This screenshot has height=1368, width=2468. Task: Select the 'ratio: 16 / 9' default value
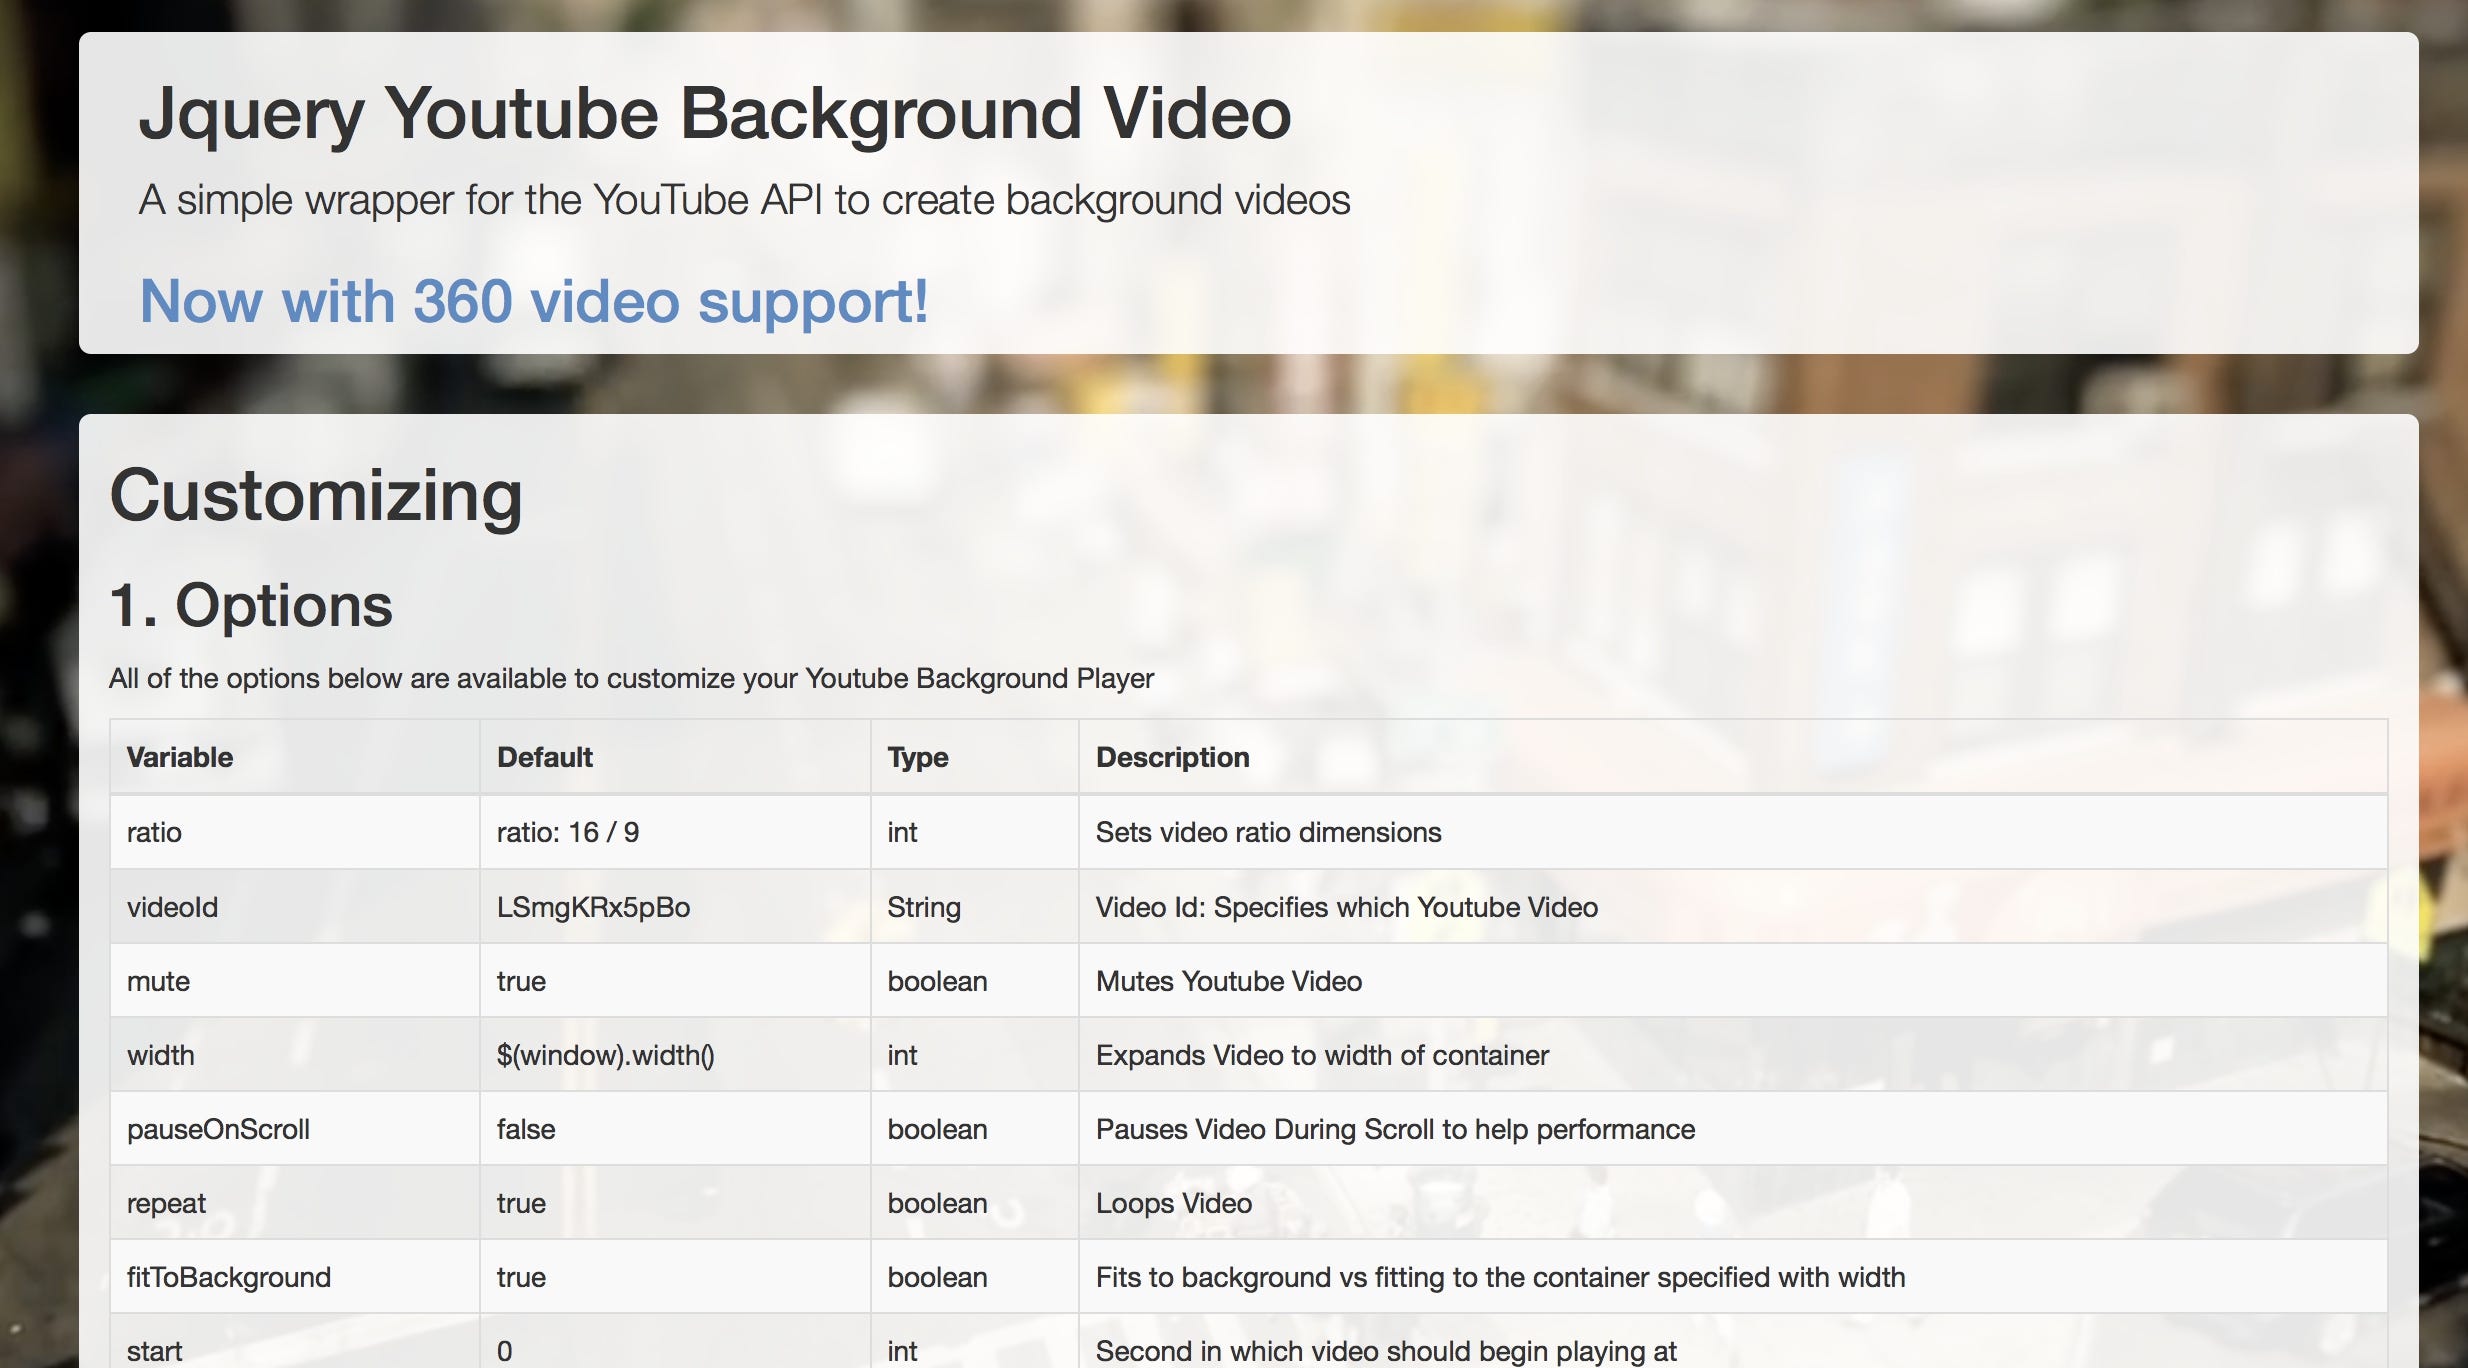coord(568,832)
